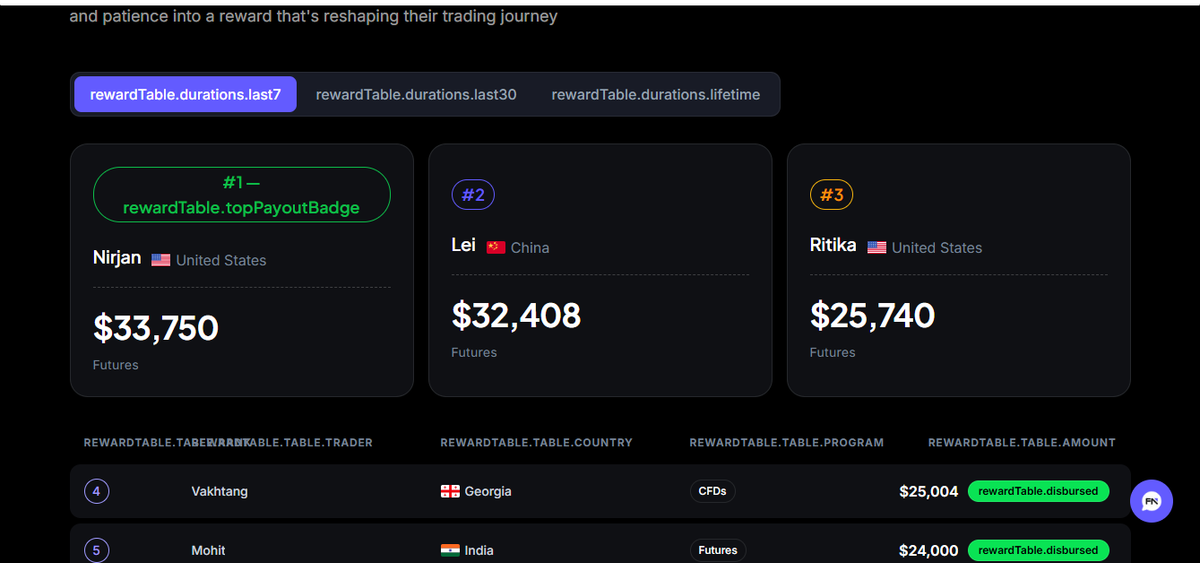
Task: Click the REWARDTABLE.TABLE.TRADER column header
Action: click(282, 442)
